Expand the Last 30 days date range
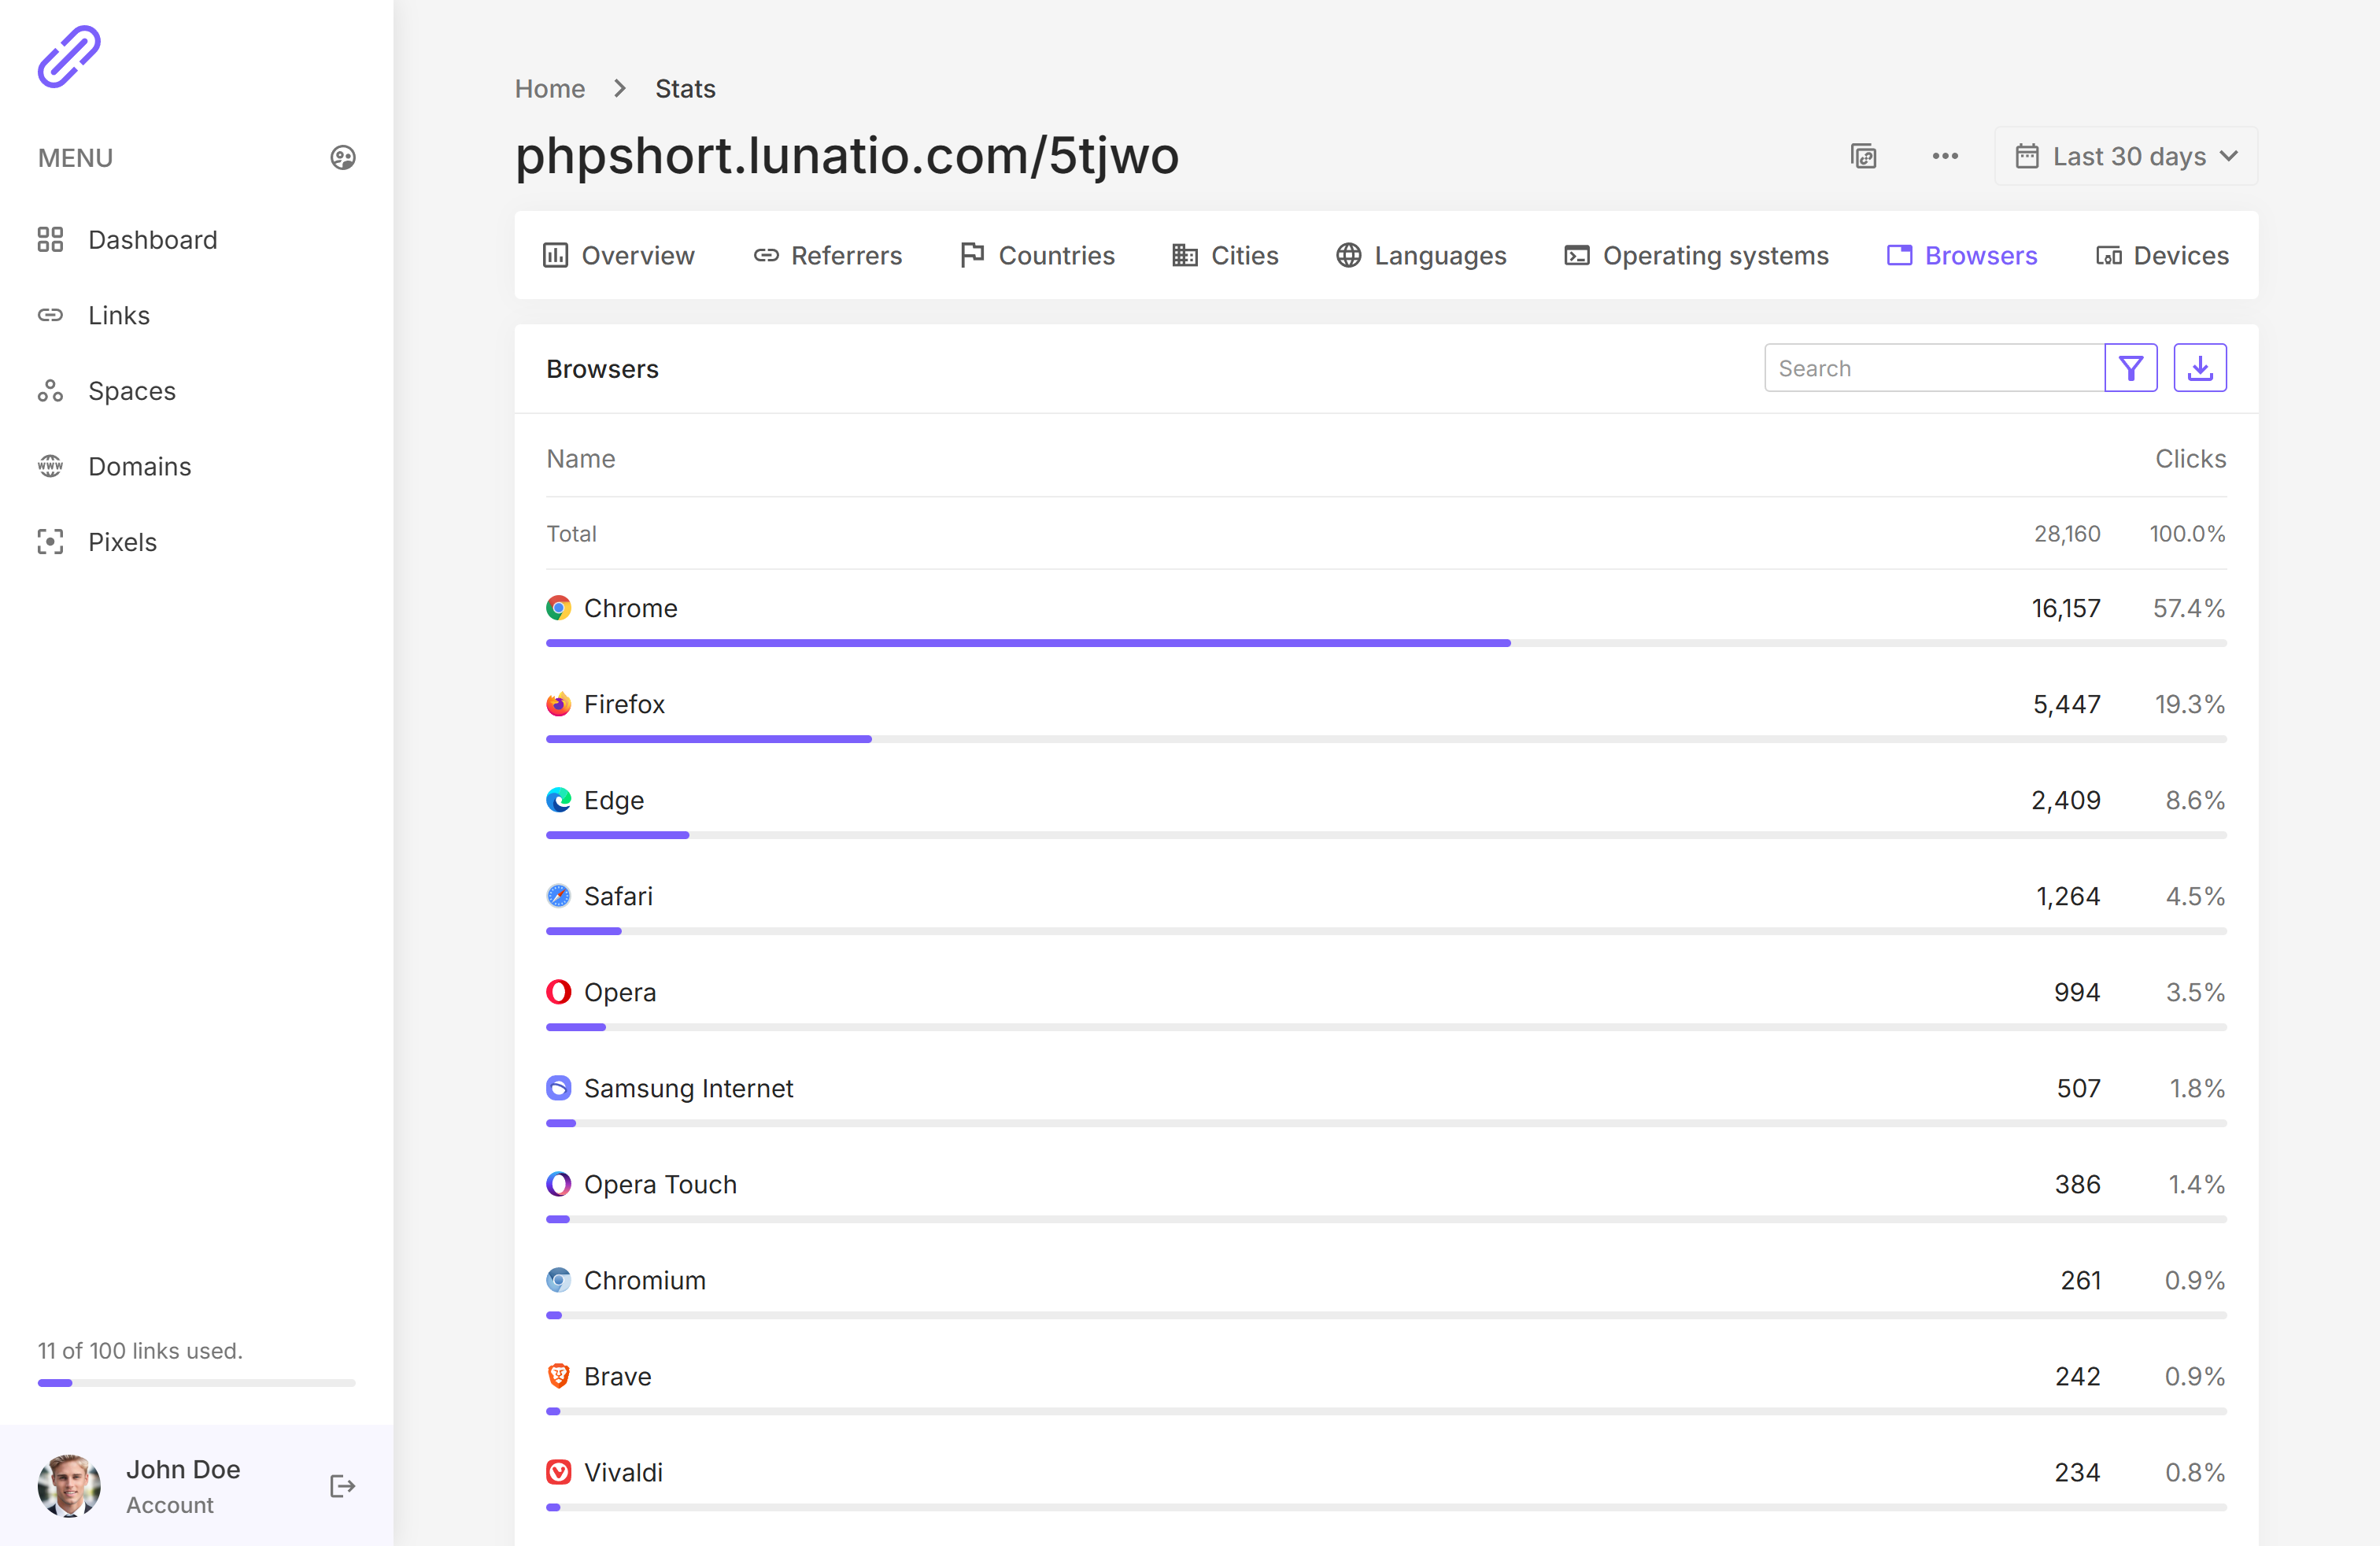Image resolution: width=2380 pixels, height=1546 pixels. pos(2126,157)
